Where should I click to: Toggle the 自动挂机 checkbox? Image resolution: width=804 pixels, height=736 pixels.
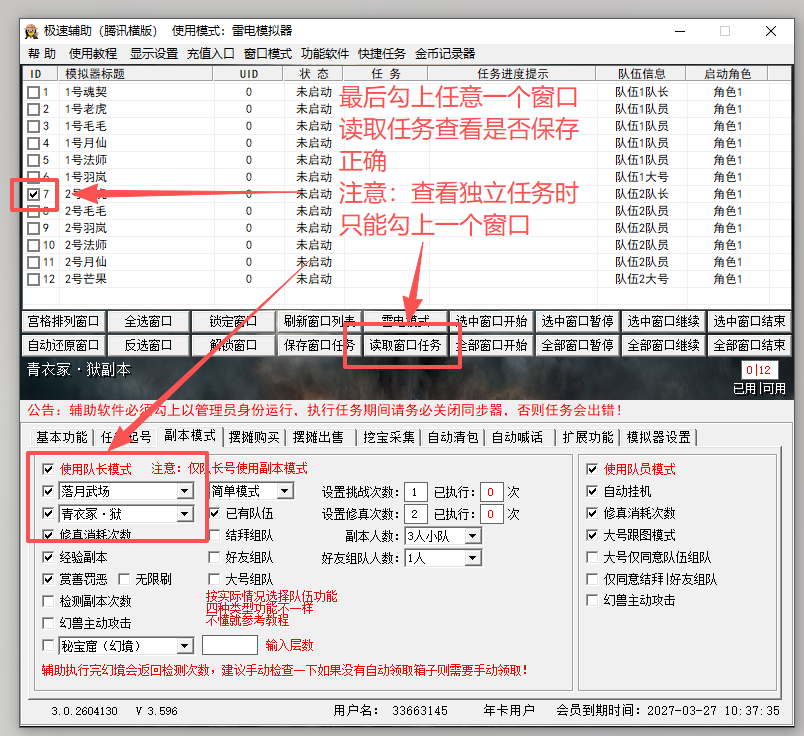coord(592,491)
